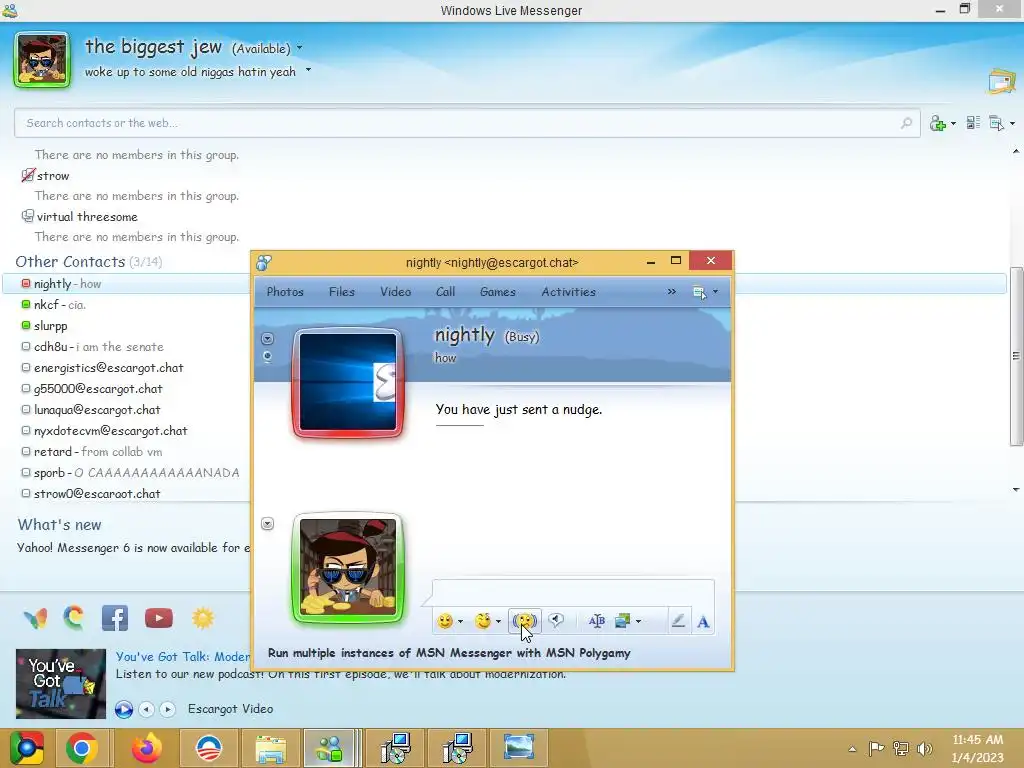This screenshot has height=768, width=1024.
Task: Click the volume icon in system tray
Action: tap(925, 748)
